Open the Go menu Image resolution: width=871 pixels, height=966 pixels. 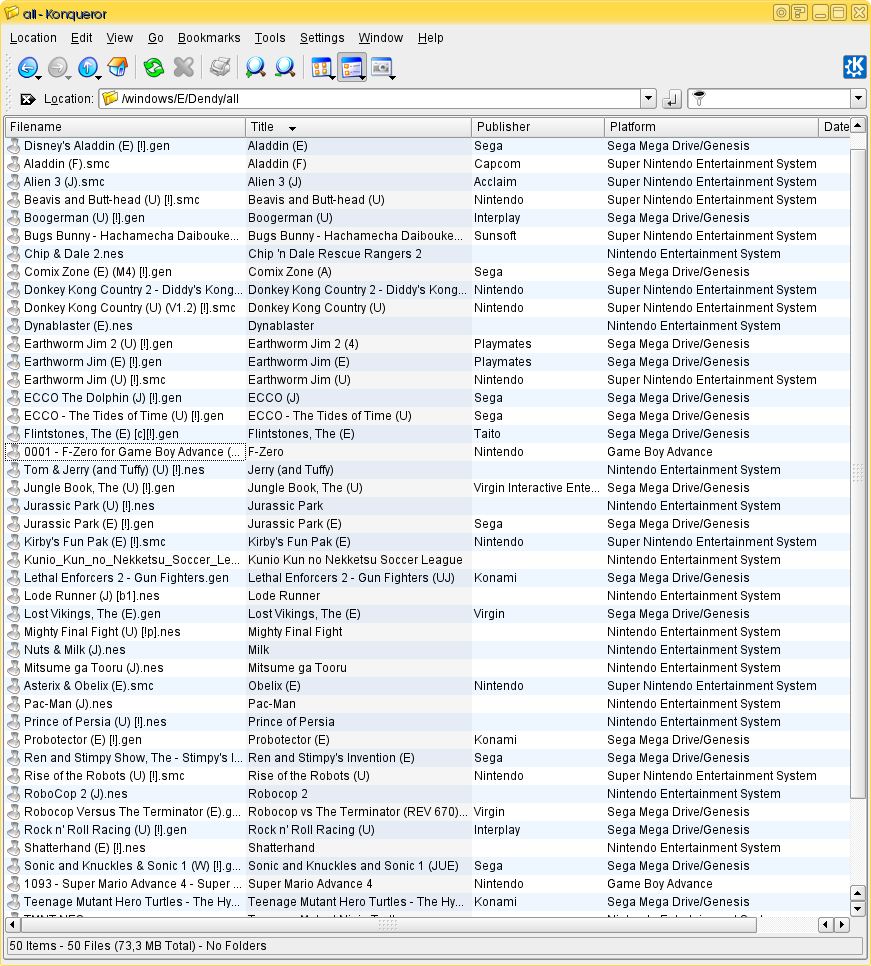point(155,38)
